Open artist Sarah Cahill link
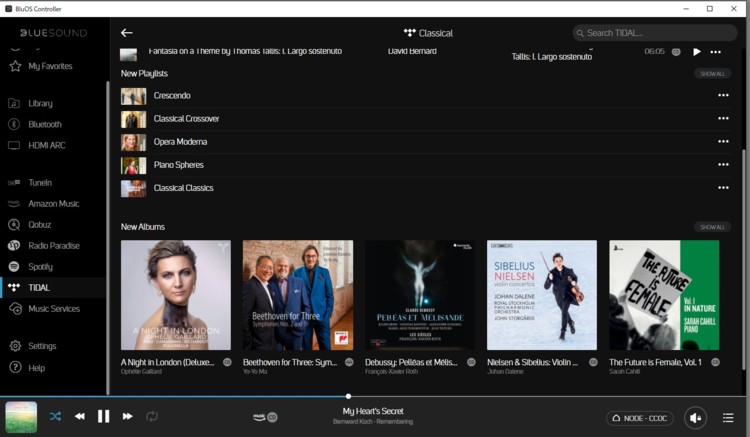750x437 pixels. coord(624,371)
